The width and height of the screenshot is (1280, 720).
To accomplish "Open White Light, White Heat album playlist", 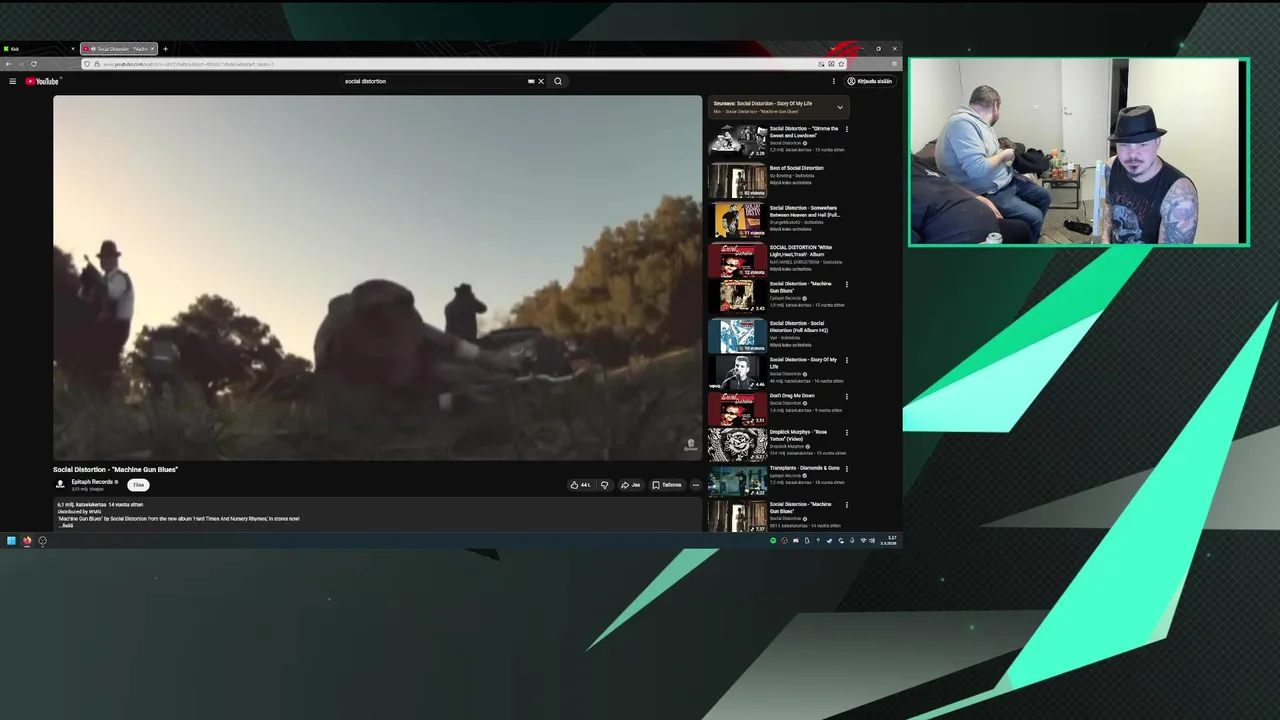I will pos(738,259).
